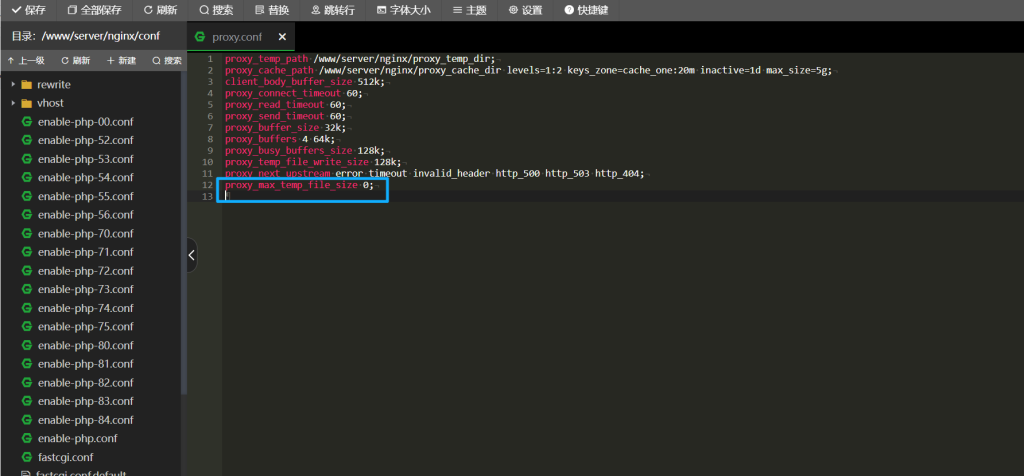Click Jump to line (跳转行) button
This screenshot has width=1024, height=476.
click(331, 10)
